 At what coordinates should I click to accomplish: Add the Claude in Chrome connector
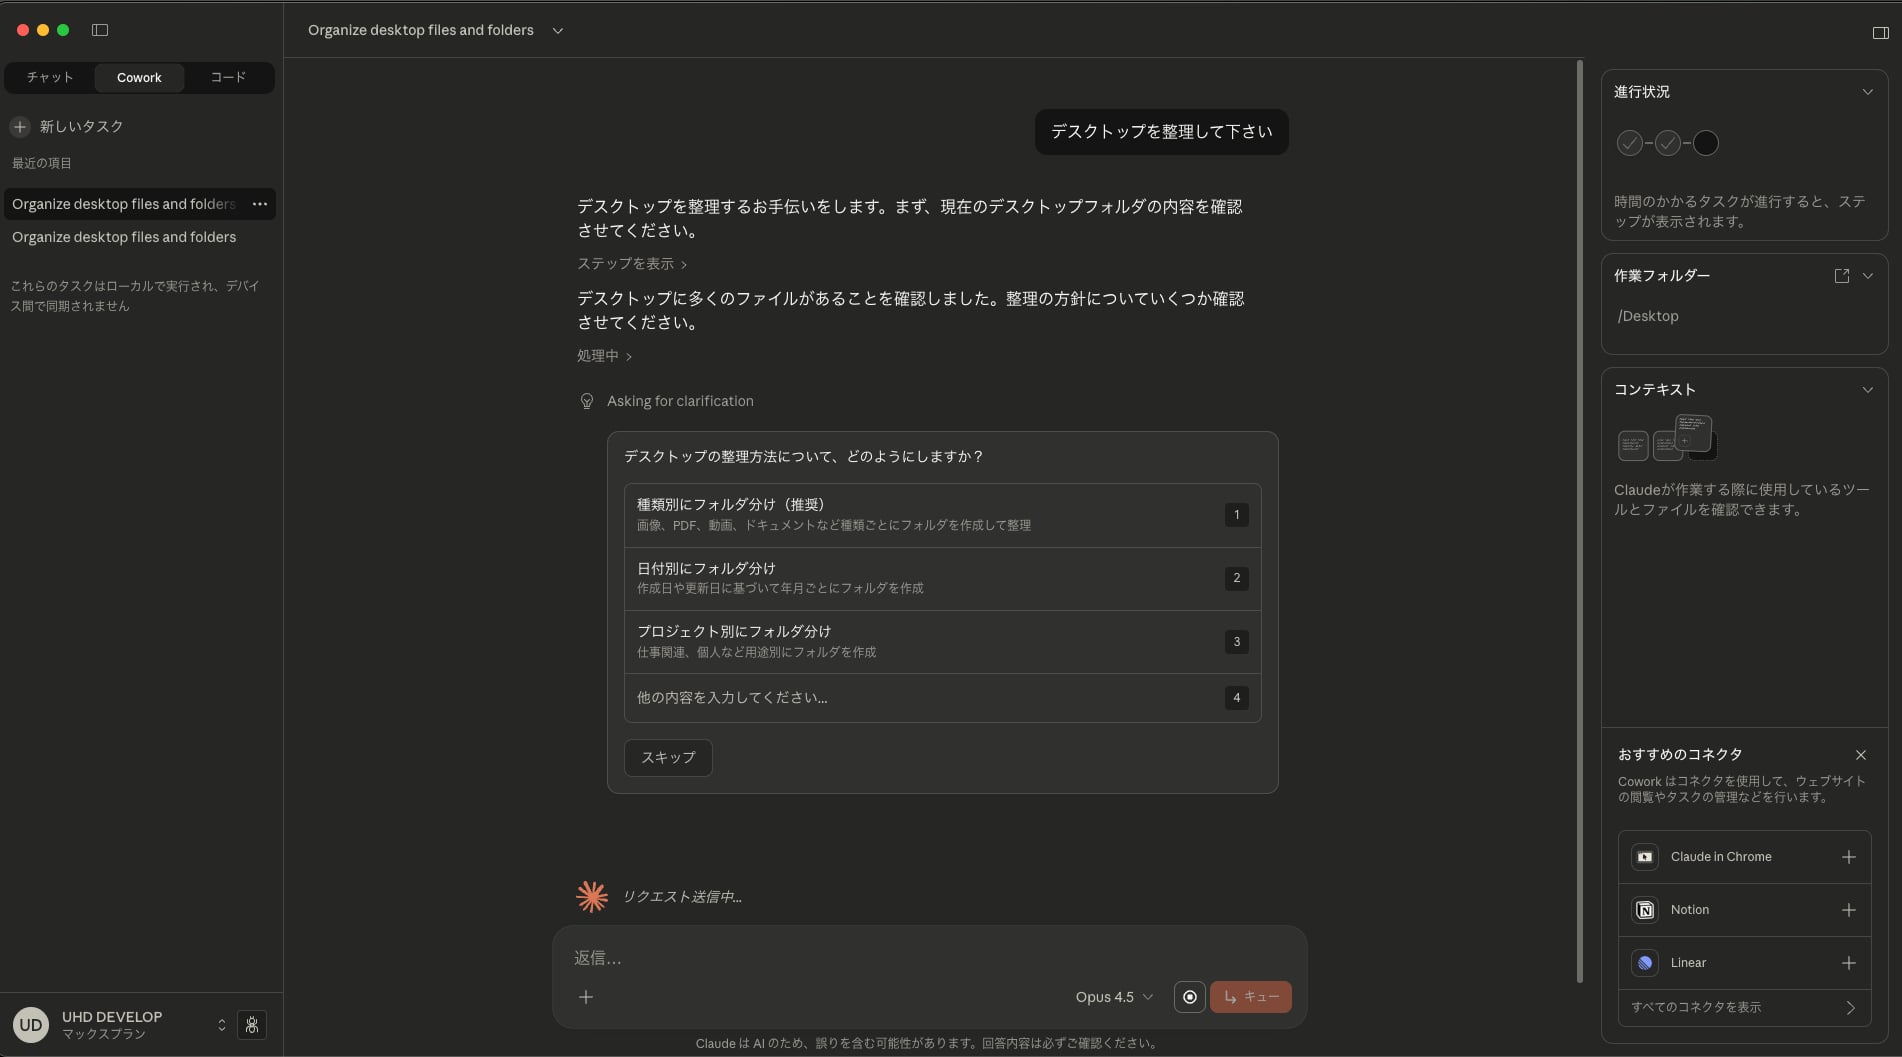1848,857
